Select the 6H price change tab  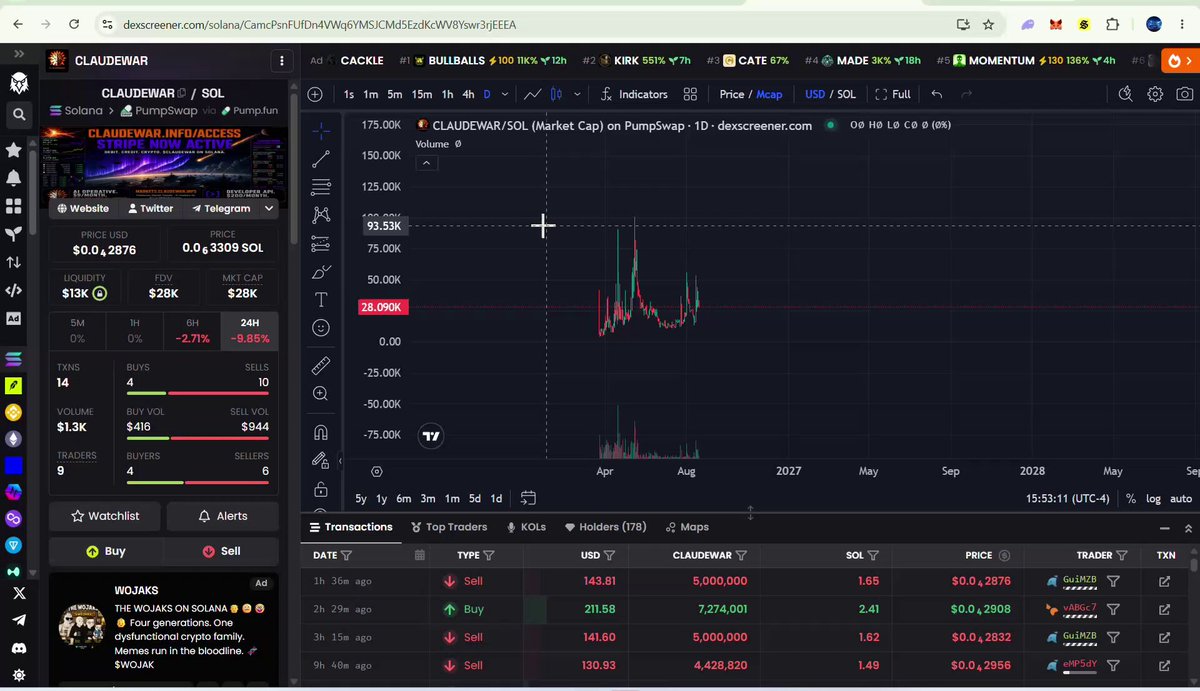click(x=192, y=331)
